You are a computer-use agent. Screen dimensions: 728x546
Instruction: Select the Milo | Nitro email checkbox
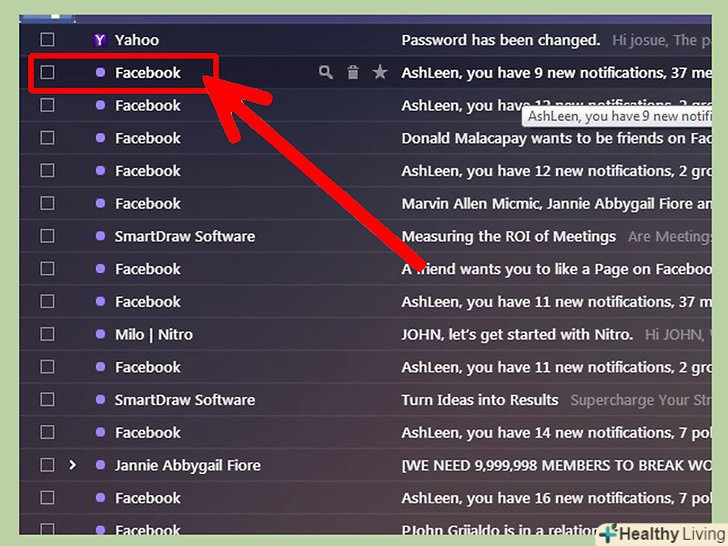click(x=47, y=334)
